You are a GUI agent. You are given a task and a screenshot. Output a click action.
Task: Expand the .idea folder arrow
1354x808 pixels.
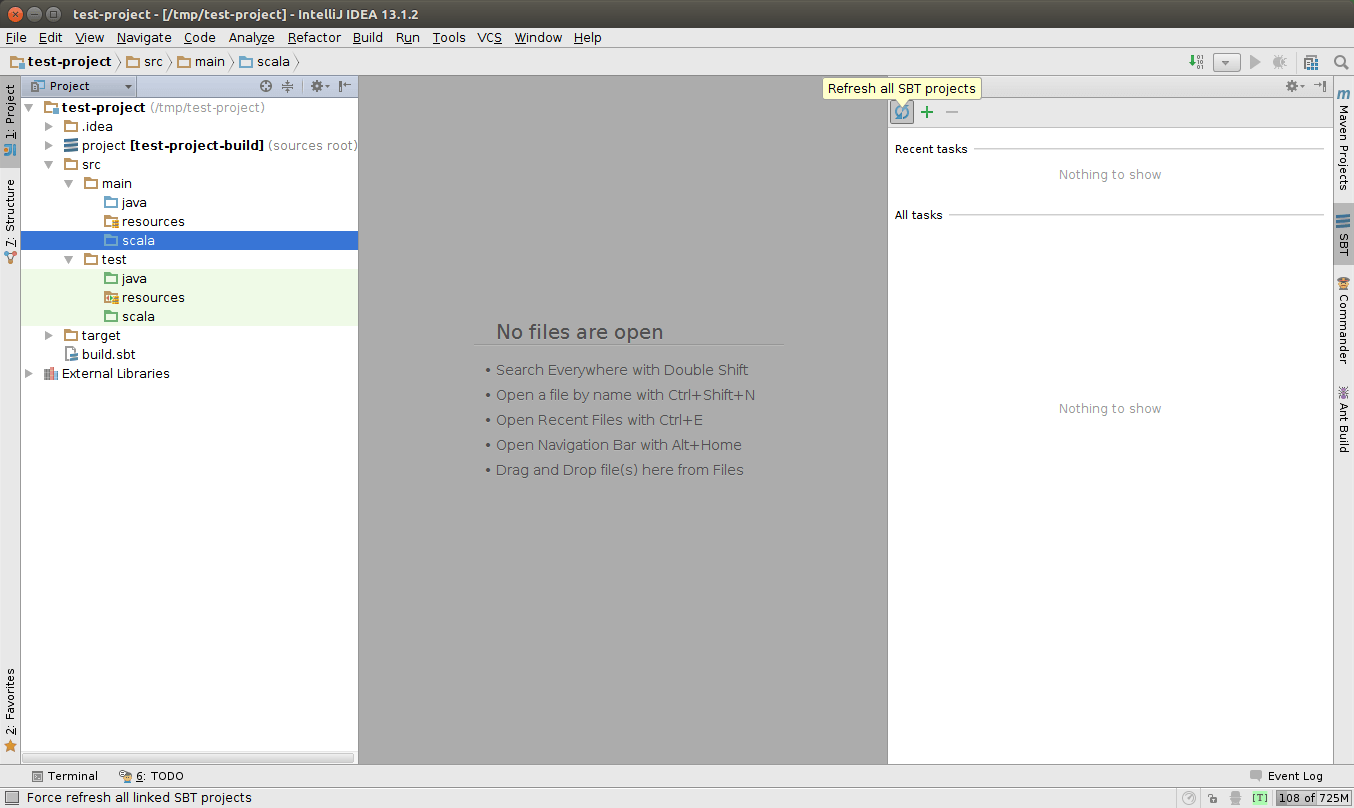tap(48, 126)
